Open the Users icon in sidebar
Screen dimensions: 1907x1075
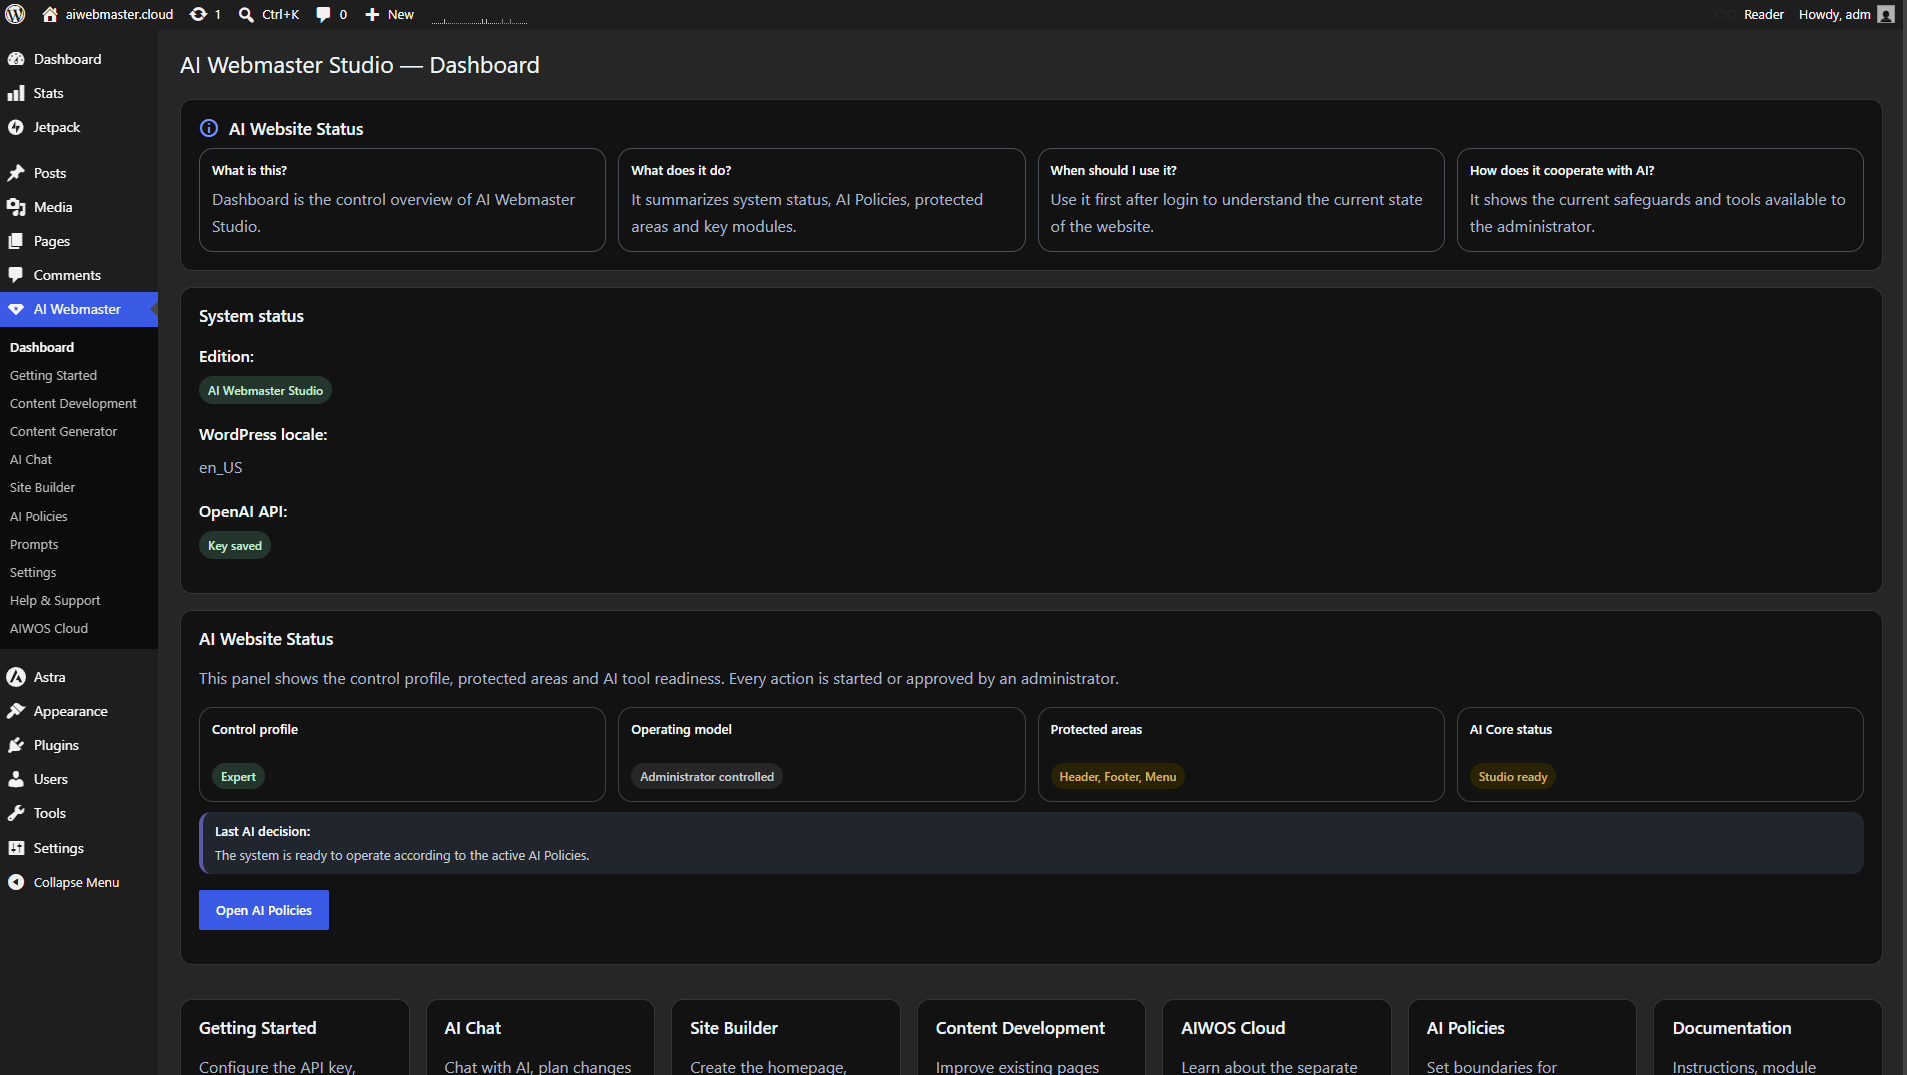[x=16, y=779]
